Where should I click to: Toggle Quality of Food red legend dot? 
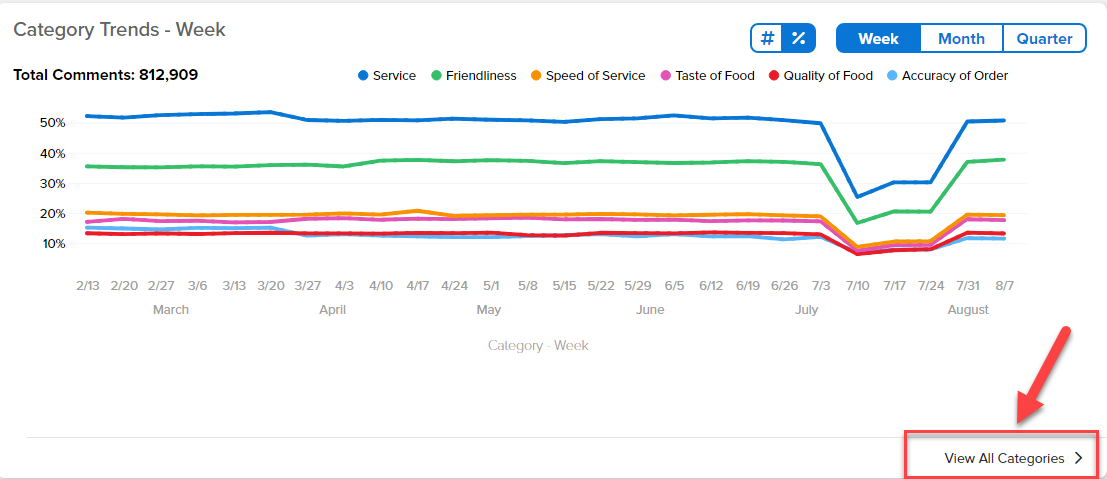(774, 76)
